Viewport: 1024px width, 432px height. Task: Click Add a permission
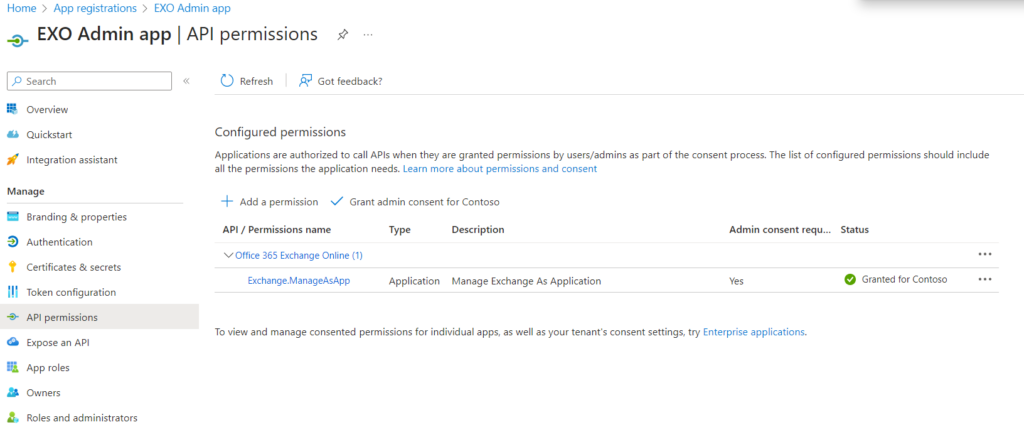(x=270, y=202)
